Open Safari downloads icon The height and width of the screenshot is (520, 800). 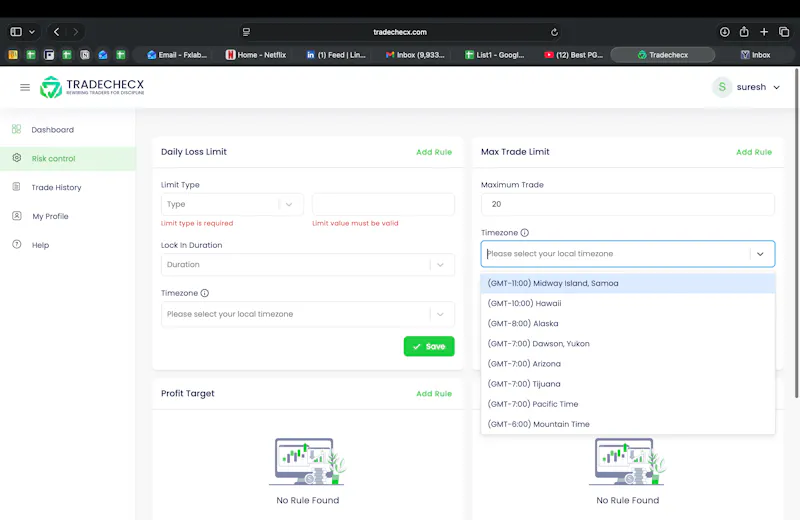[x=724, y=32]
